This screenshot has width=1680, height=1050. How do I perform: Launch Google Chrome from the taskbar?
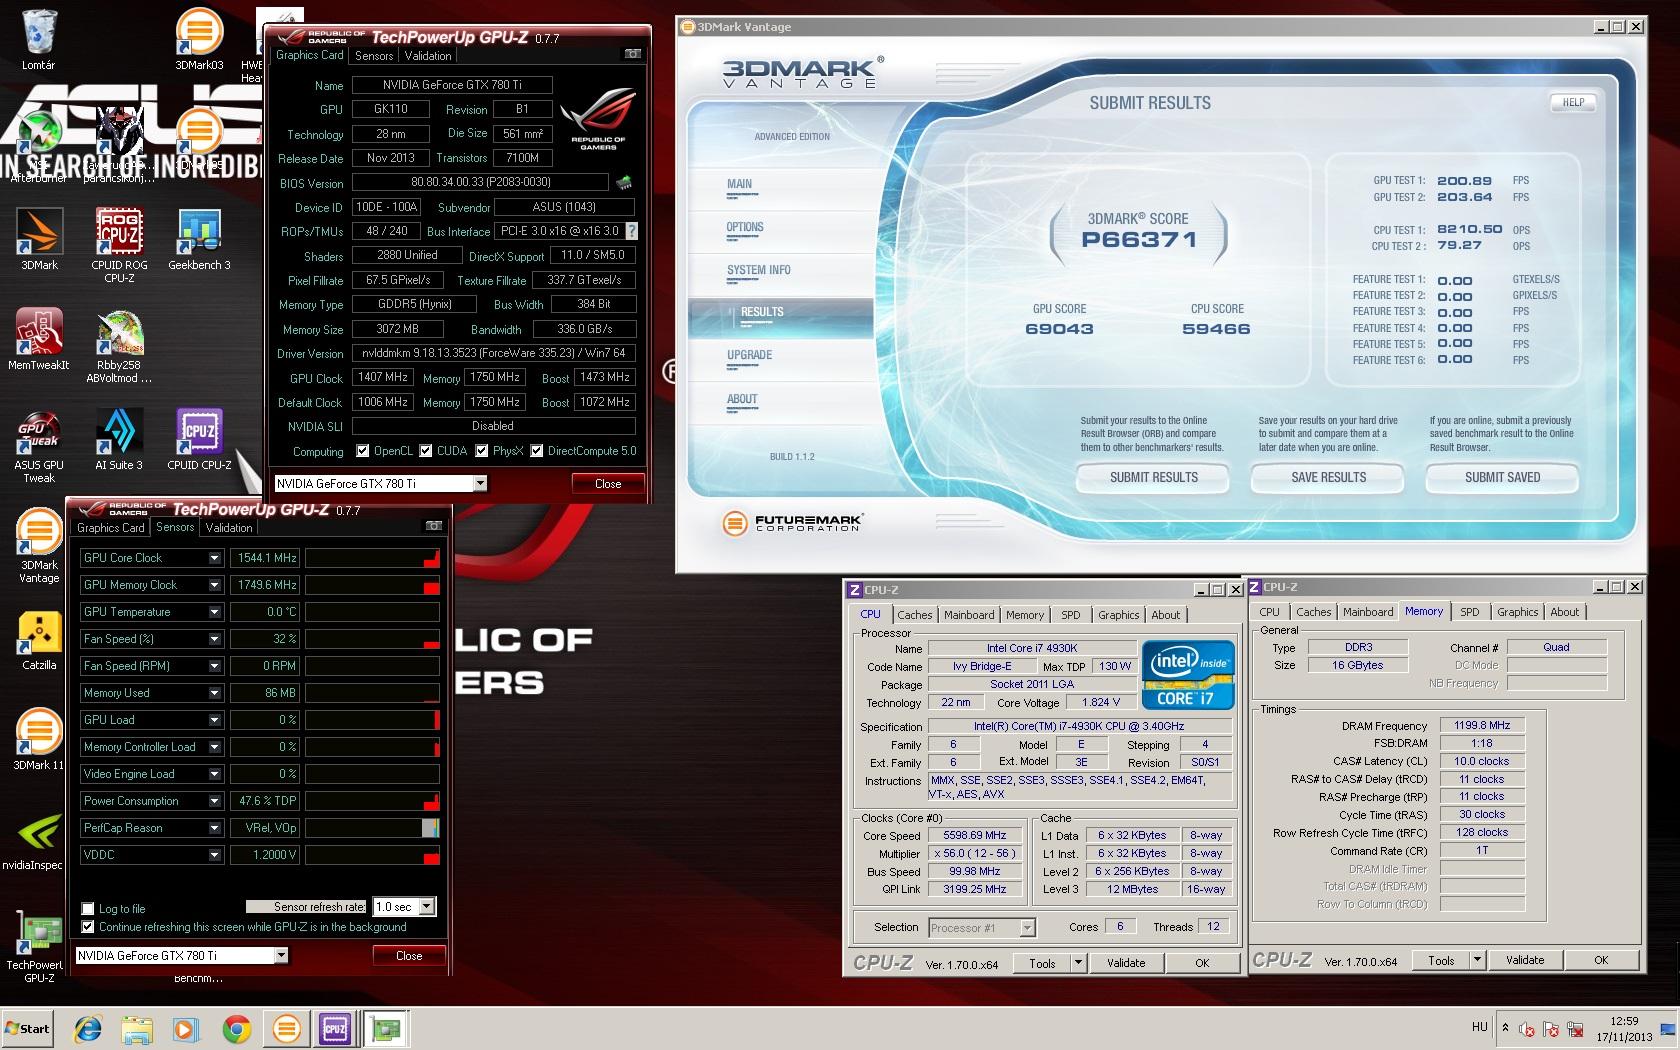click(x=237, y=1028)
